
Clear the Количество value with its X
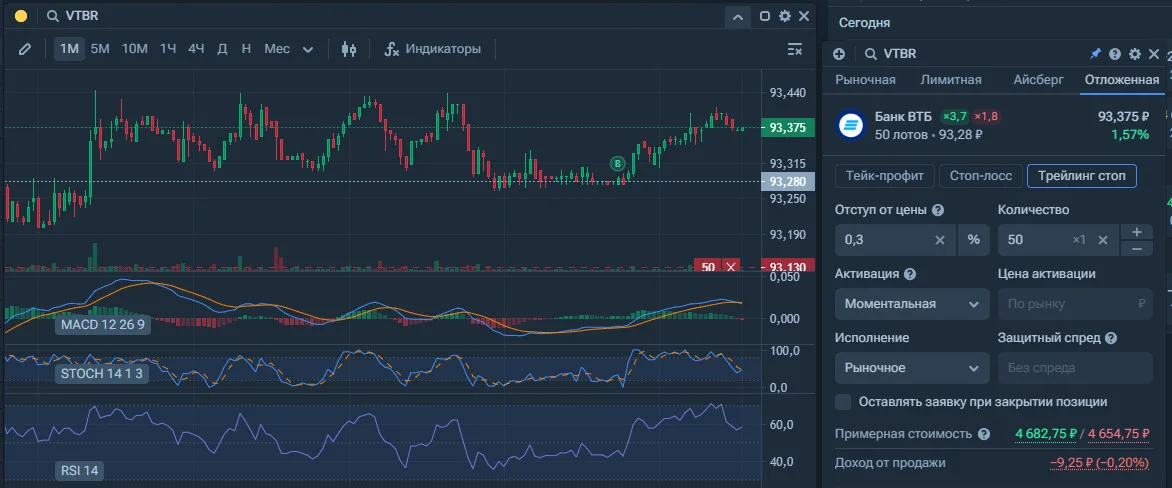pyautogui.click(x=1102, y=240)
